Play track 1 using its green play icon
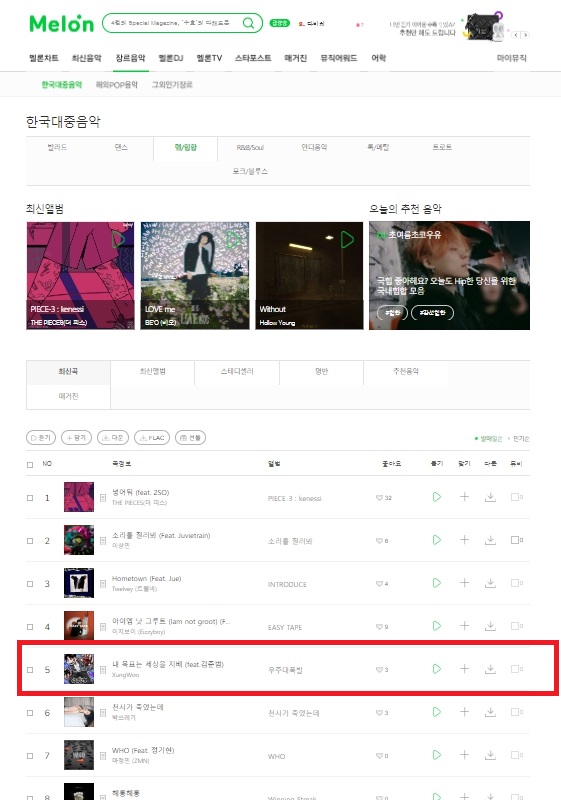Image resolution: width=561 pixels, height=800 pixels. pyautogui.click(x=437, y=497)
